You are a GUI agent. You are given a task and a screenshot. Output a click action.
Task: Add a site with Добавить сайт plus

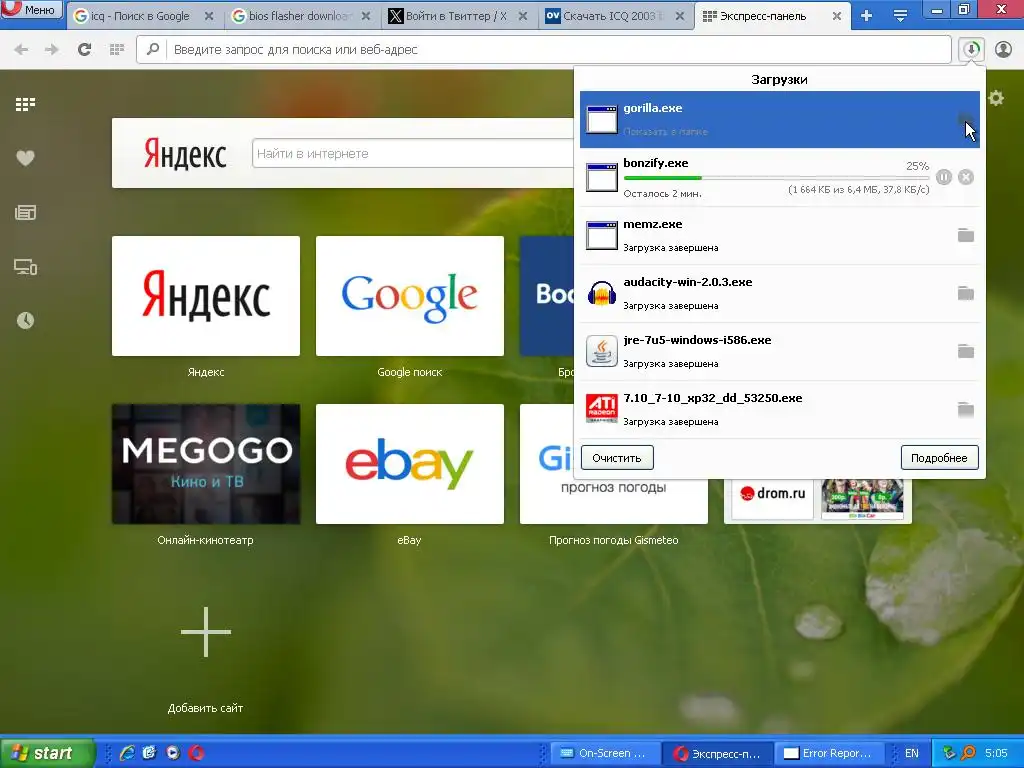click(x=206, y=632)
